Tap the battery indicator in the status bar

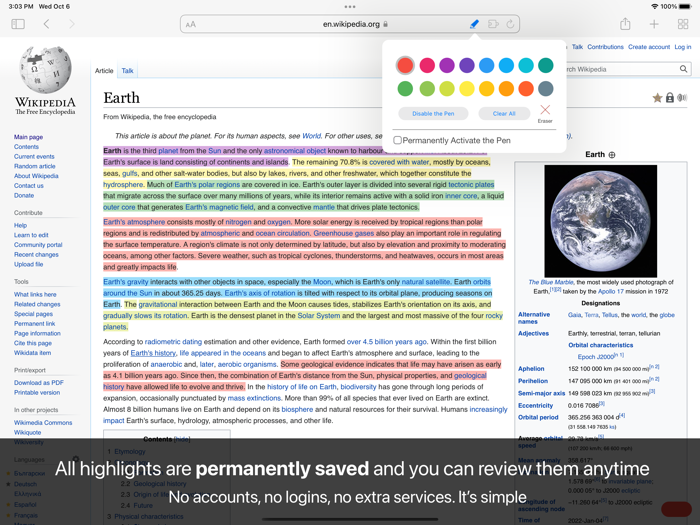[x=685, y=7]
